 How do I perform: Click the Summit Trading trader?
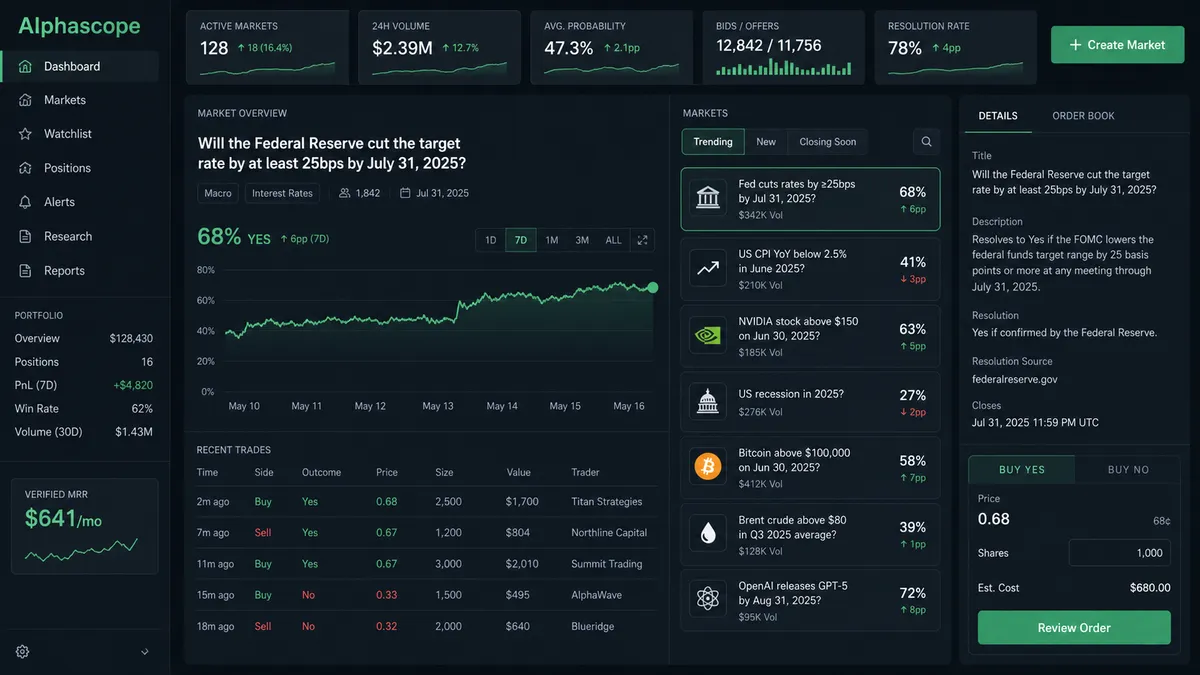tap(607, 564)
